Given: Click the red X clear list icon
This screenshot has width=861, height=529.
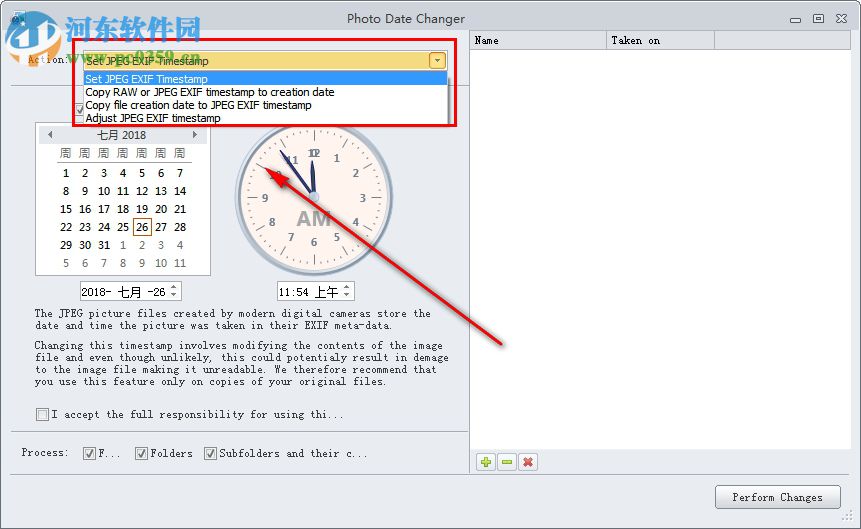Looking at the screenshot, I should tap(528, 462).
